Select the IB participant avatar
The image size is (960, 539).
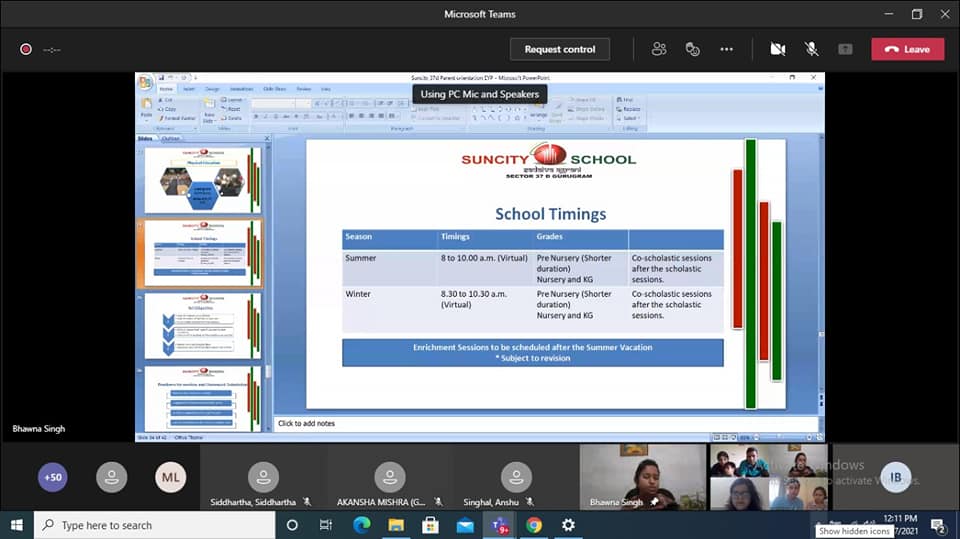896,477
